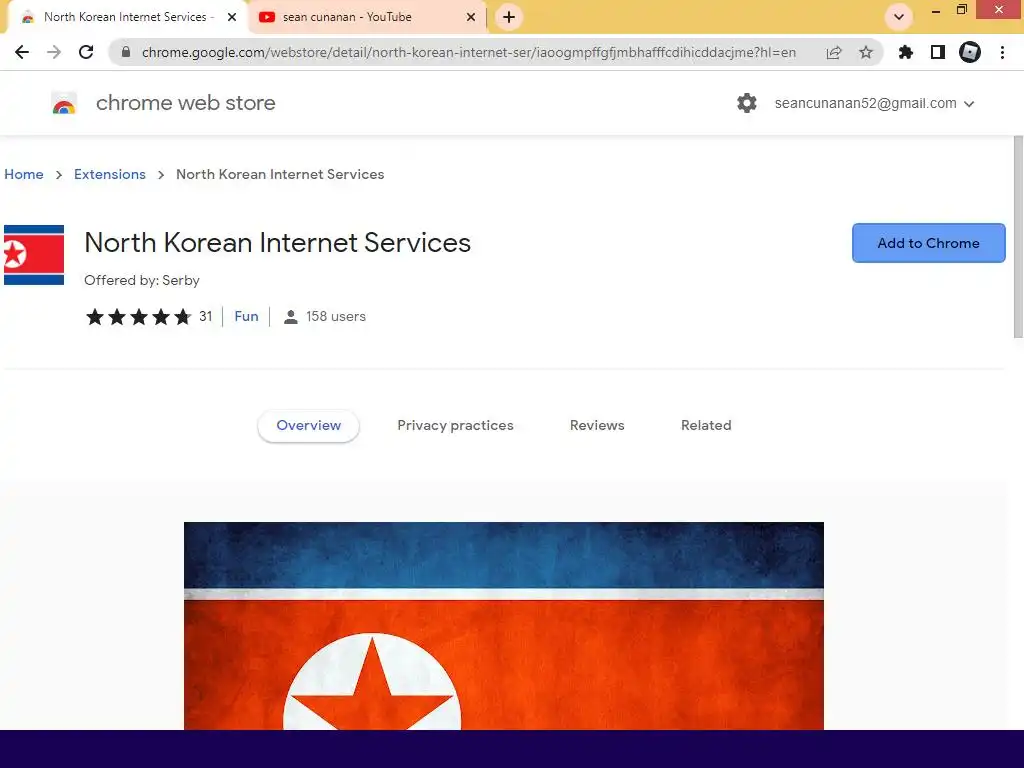
Task: Click the page vertical scrollbar
Action: click(x=1017, y=237)
